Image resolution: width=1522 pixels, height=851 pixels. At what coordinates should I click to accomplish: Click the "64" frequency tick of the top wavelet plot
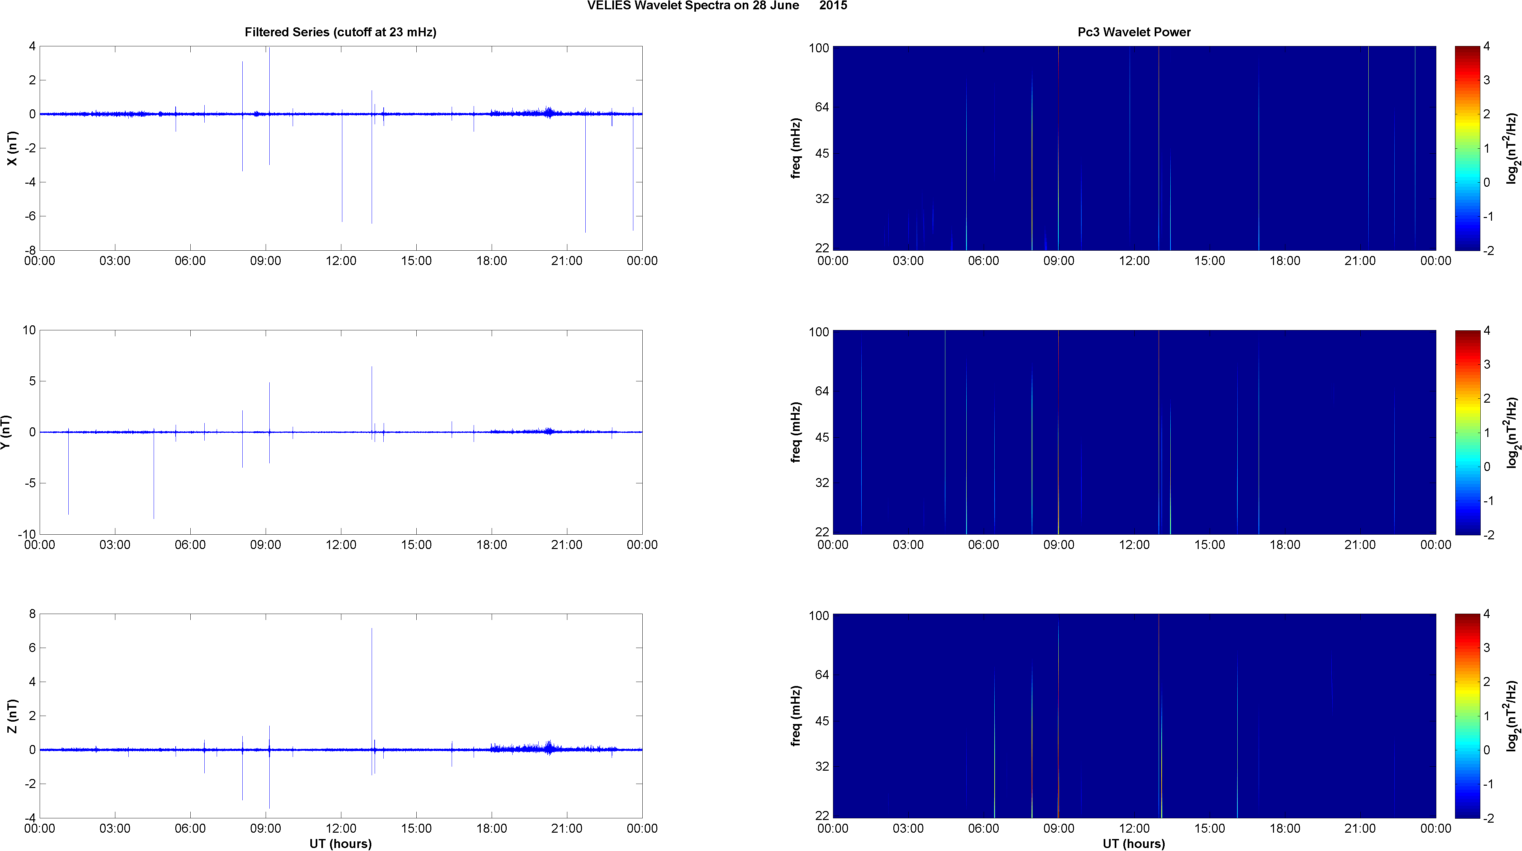pyautogui.click(x=822, y=107)
